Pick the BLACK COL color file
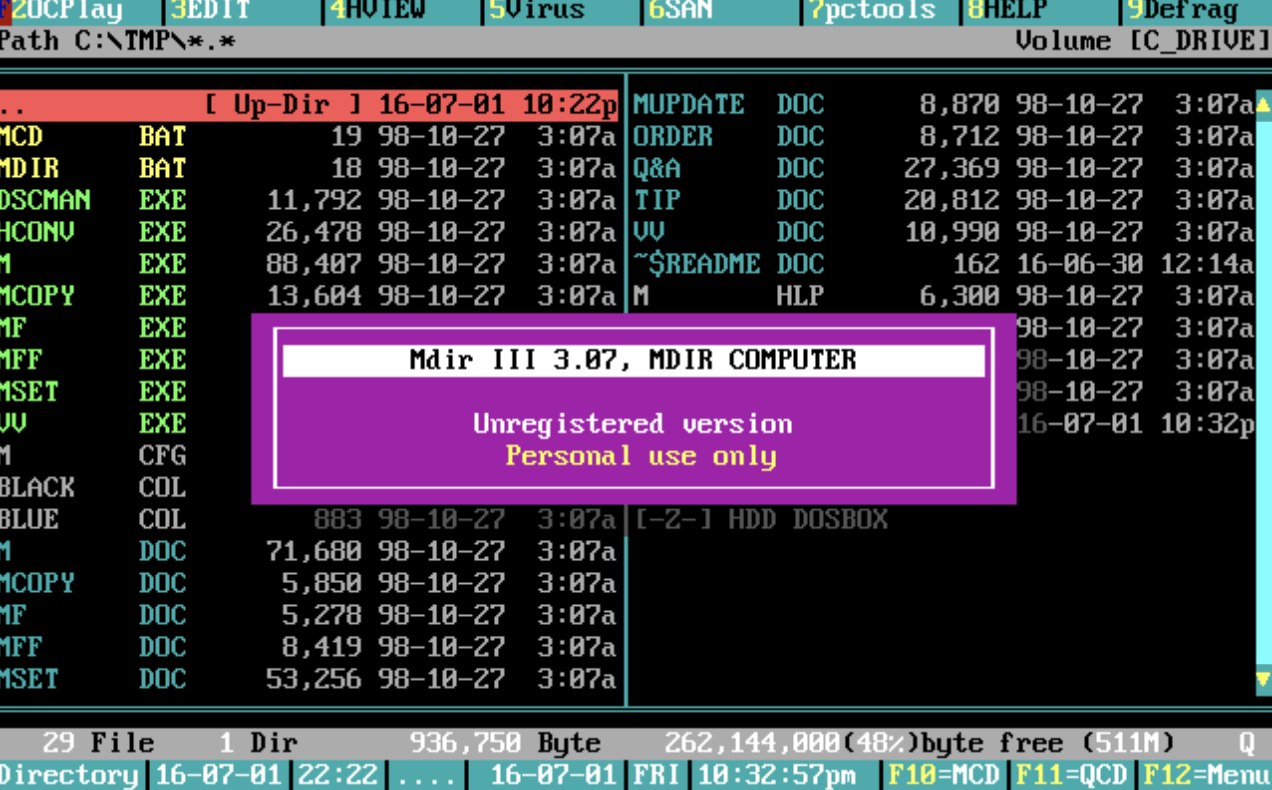The width and height of the screenshot is (1272, 790). click(x=125, y=489)
